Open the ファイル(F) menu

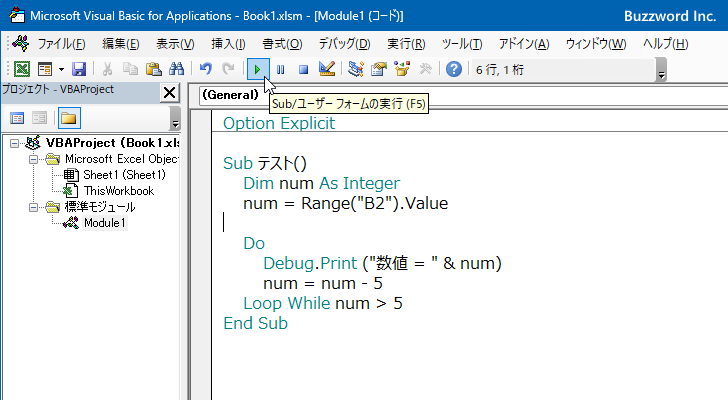[x=61, y=44]
